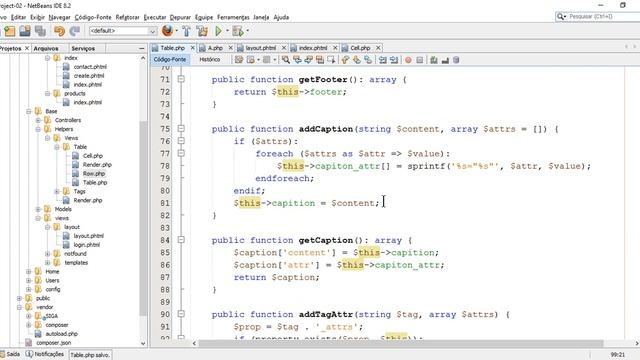
Task: Click Next Bookmark editor icon
Action: (357, 60)
